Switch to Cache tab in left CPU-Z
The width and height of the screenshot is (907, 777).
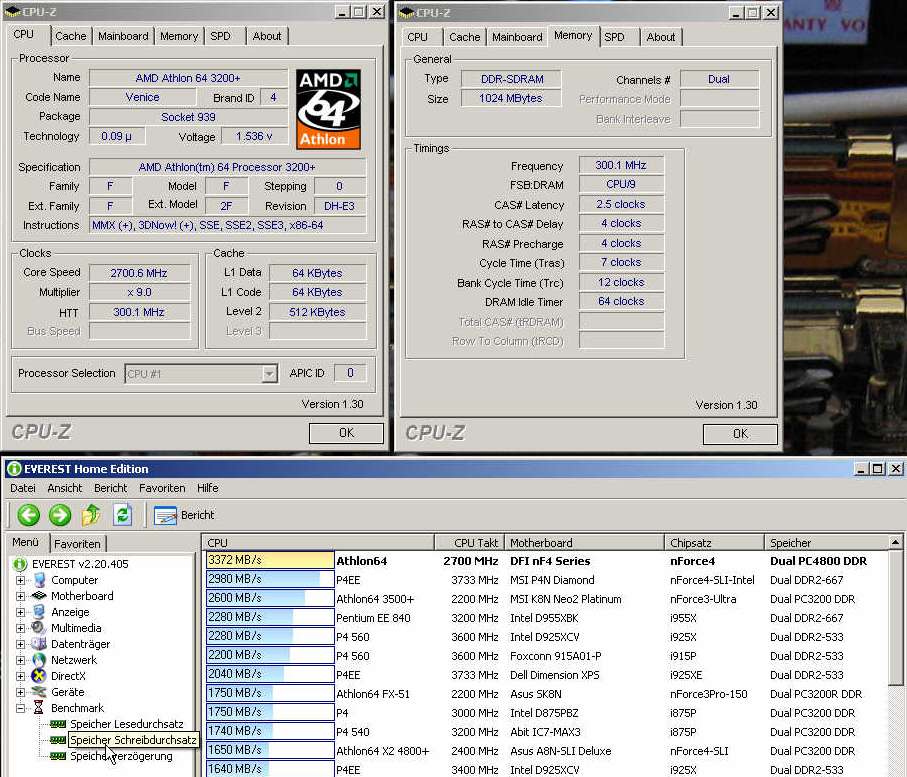pyautogui.click(x=71, y=36)
